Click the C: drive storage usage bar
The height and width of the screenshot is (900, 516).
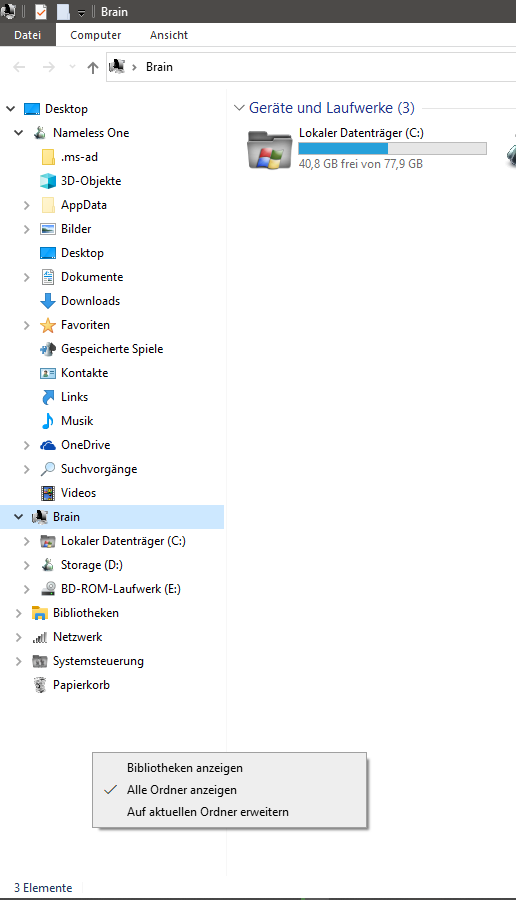point(393,149)
